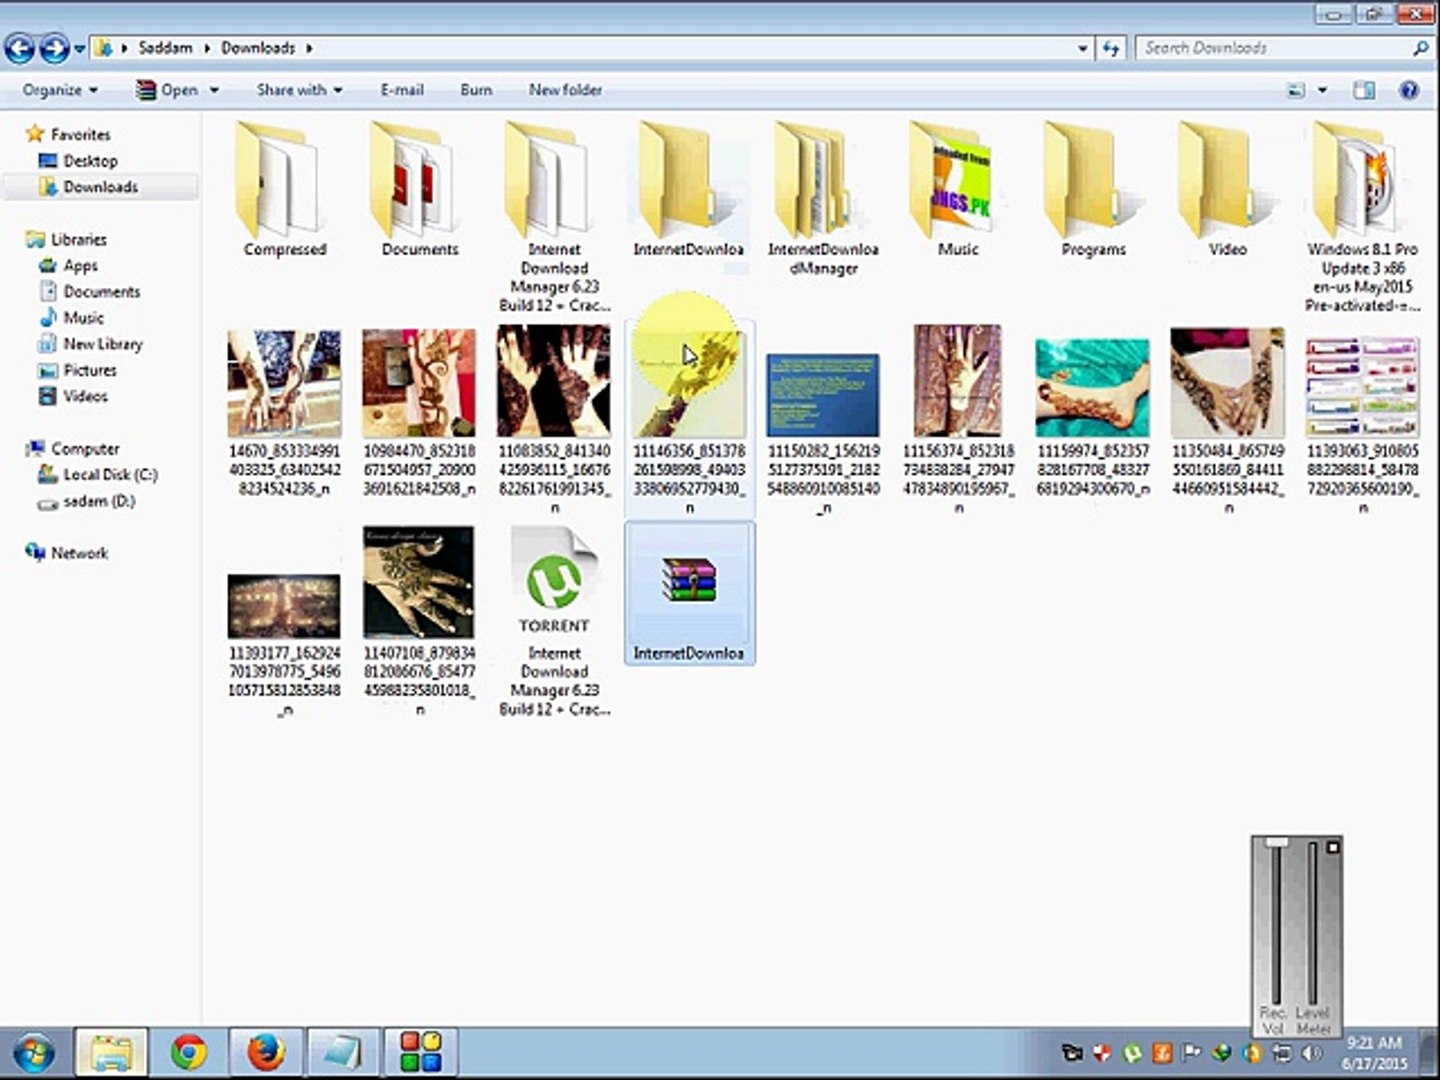This screenshot has width=1440, height=1080.
Task: Open uTorrent tray icon
Action: 1132,1053
